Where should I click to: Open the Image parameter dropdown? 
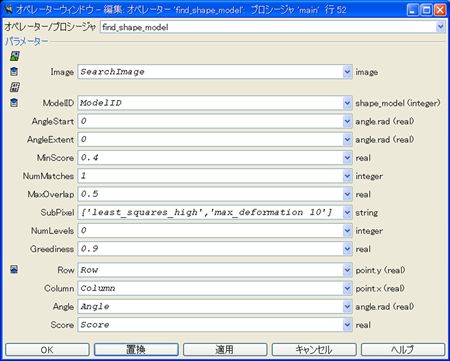click(347, 72)
